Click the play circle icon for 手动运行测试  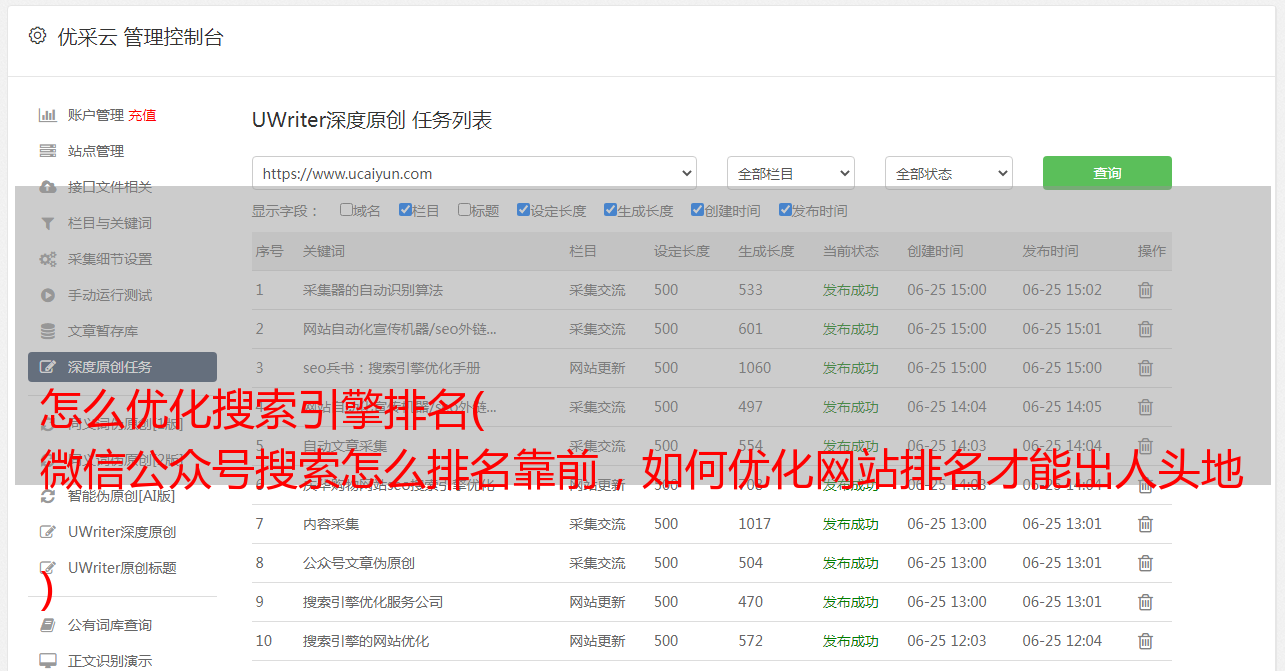47,295
